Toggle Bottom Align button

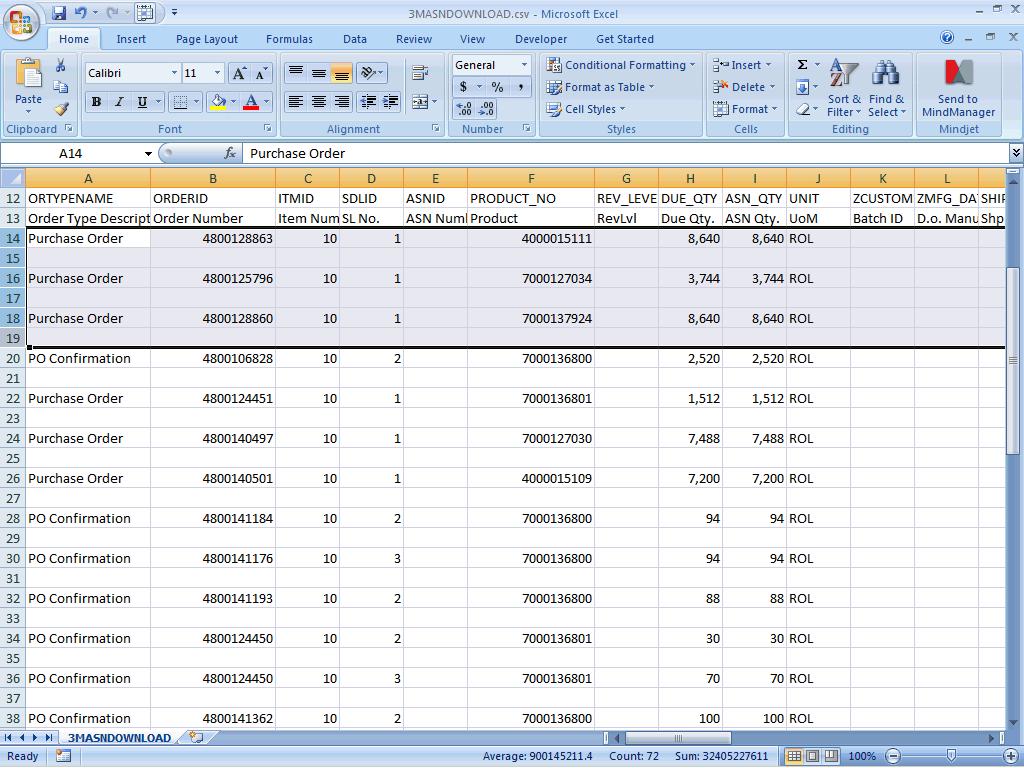pos(341,72)
